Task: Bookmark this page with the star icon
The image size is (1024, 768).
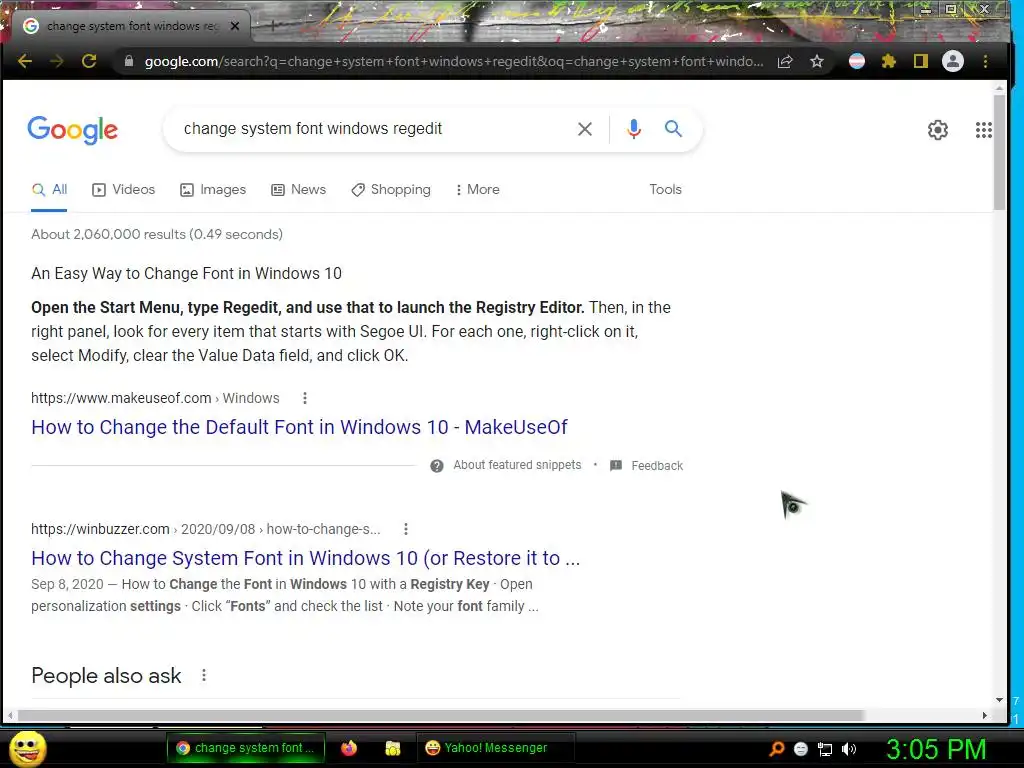Action: pyautogui.click(x=817, y=61)
